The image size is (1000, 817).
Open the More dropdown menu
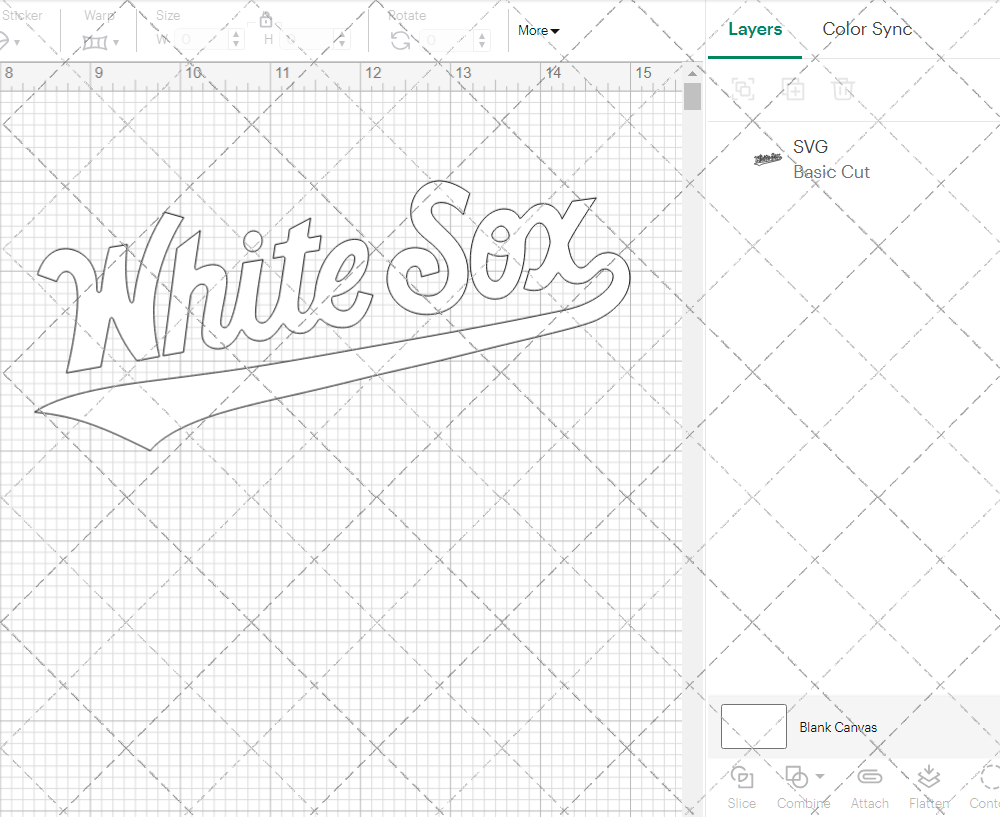point(538,31)
